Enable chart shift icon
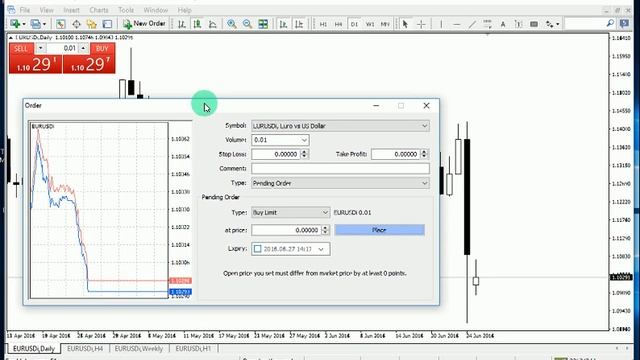 [299, 24]
